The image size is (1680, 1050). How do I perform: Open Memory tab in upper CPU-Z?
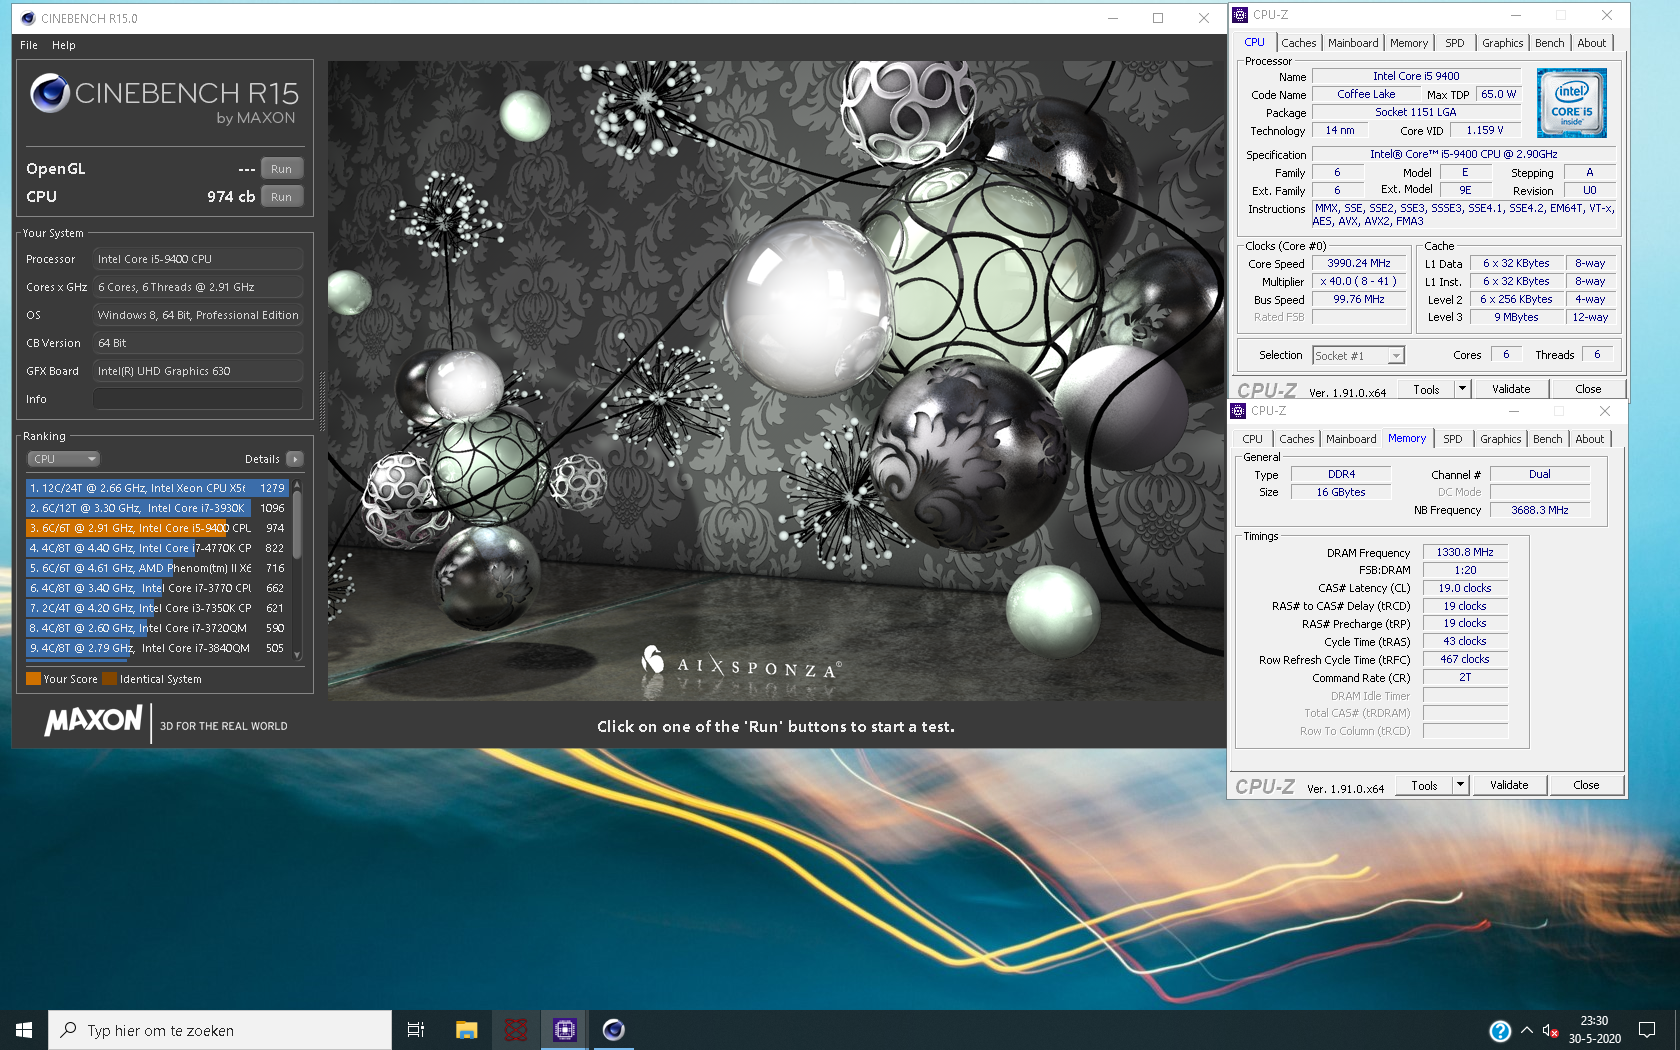(x=1409, y=43)
